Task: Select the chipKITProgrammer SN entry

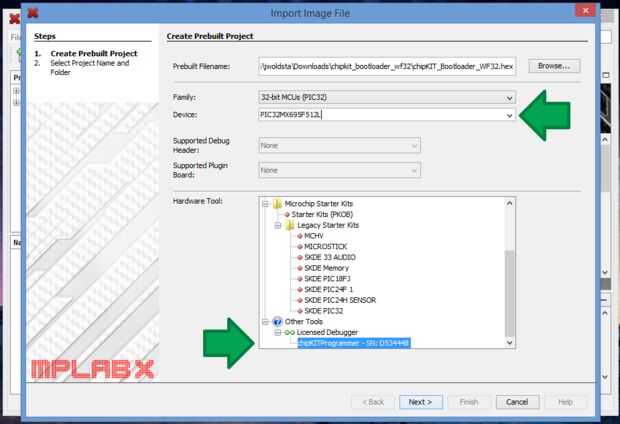Action: [354, 343]
